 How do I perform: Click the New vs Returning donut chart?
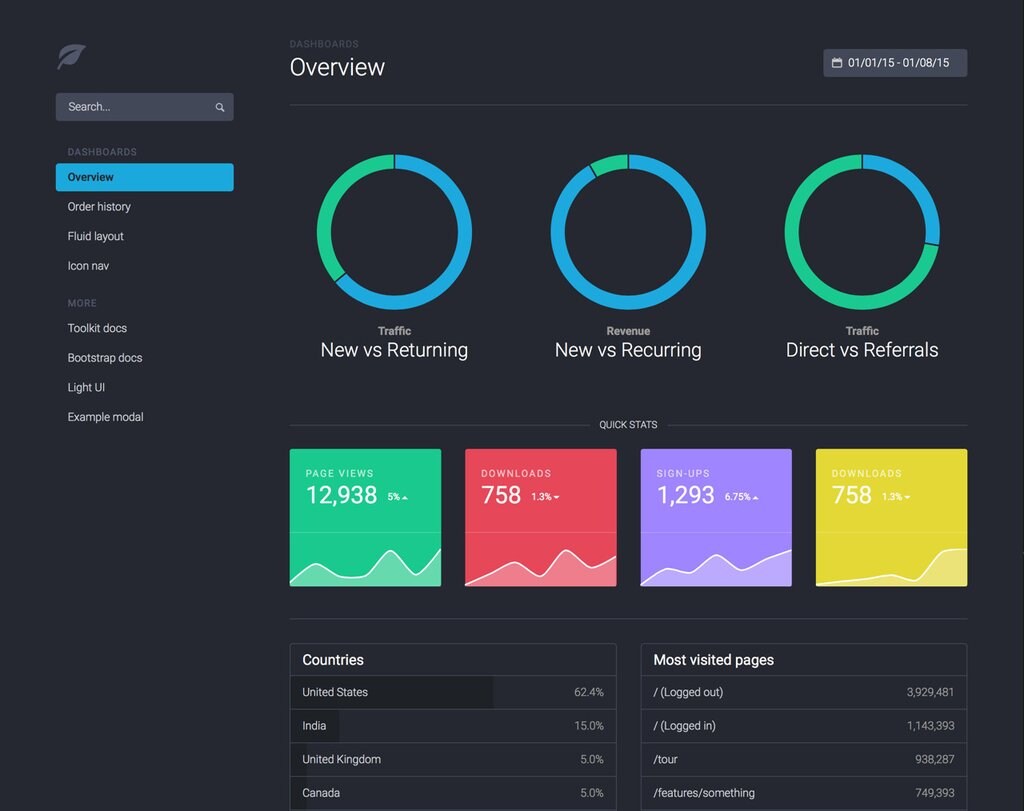394,232
